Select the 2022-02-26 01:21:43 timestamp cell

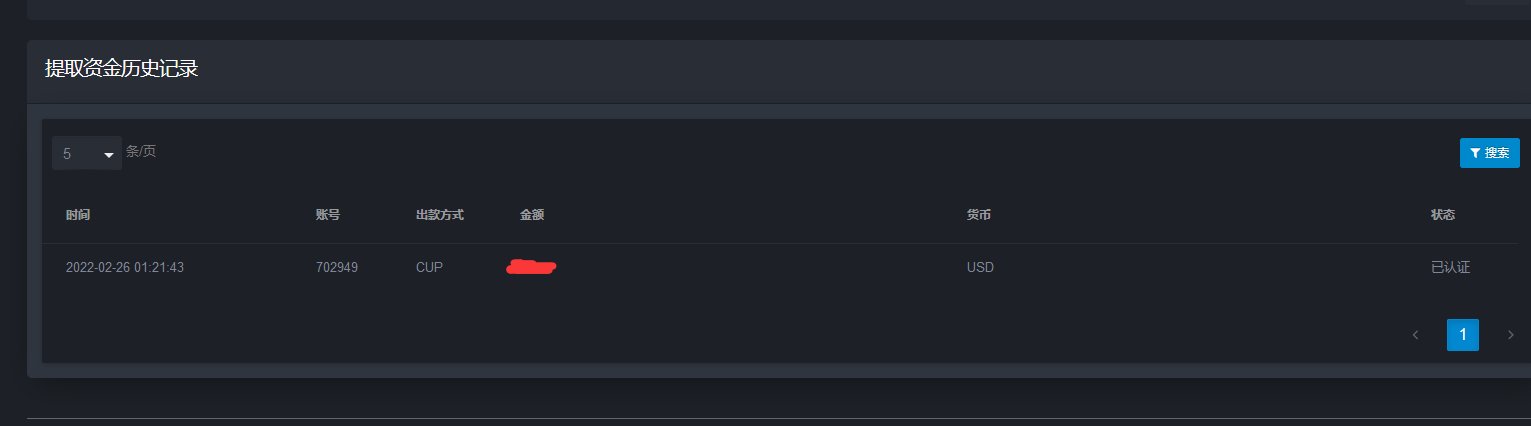point(125,268)
